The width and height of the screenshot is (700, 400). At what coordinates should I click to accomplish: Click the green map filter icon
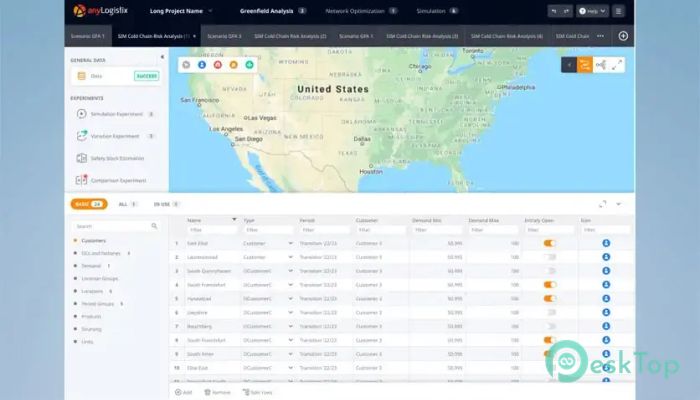pyautogui.click(x=249, y=65)
